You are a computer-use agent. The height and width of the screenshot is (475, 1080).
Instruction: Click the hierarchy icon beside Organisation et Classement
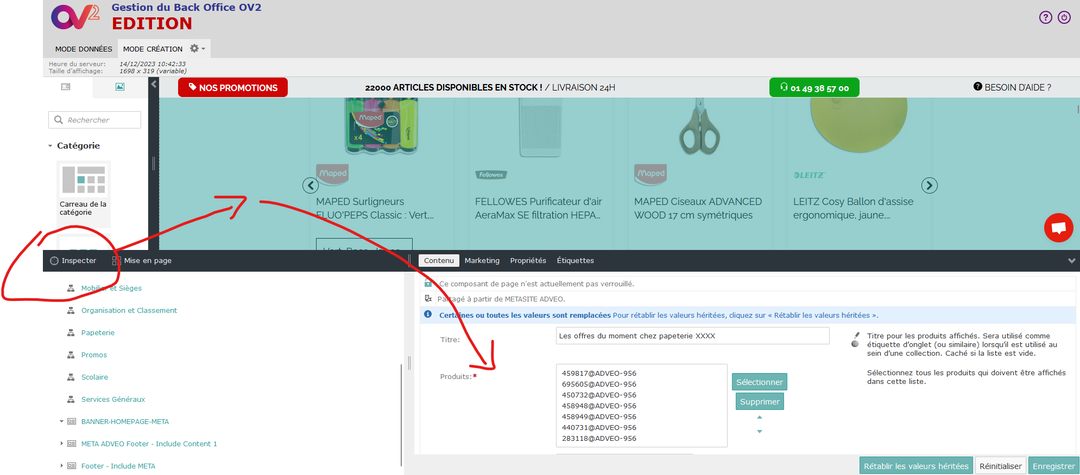pos(70,310)
